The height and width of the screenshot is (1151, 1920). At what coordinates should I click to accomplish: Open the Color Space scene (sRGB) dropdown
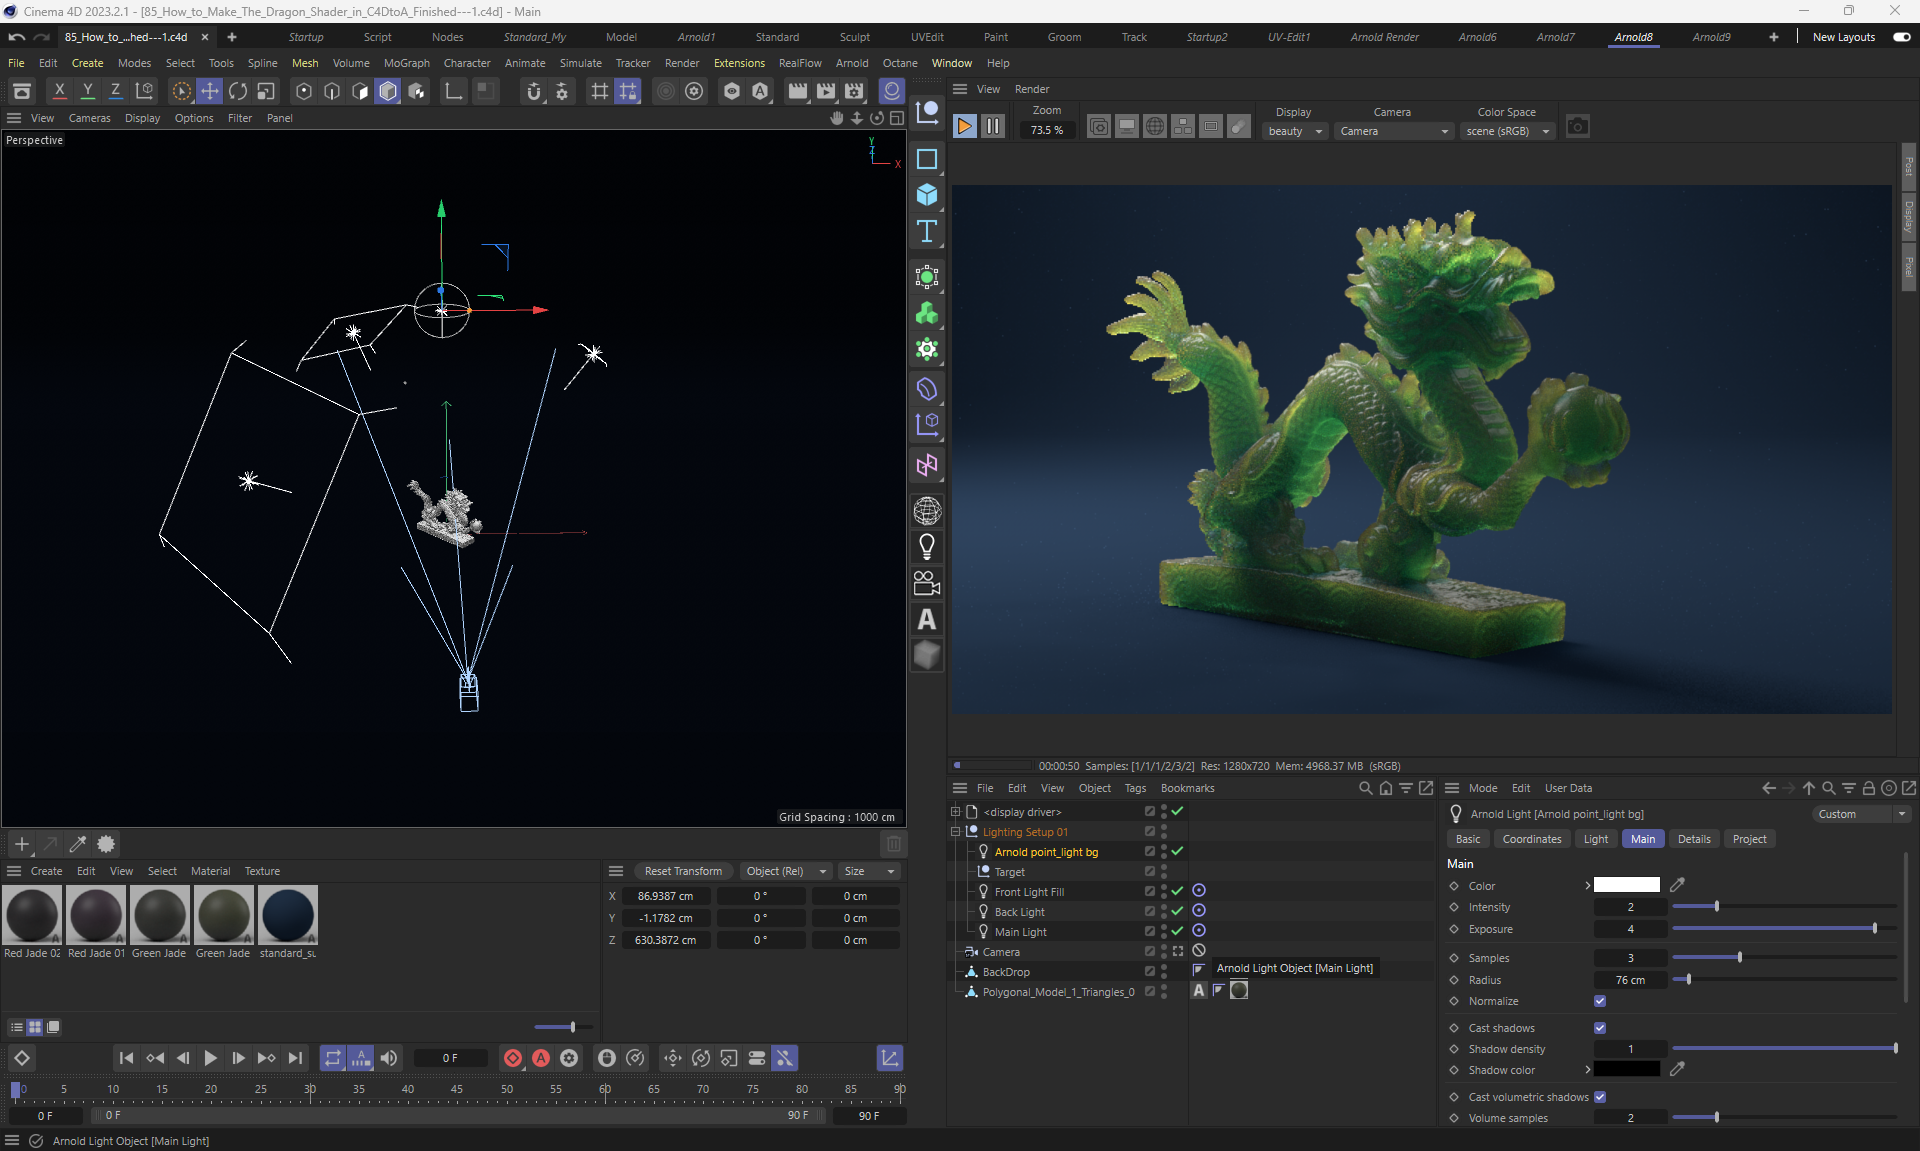coord(1507,131)
